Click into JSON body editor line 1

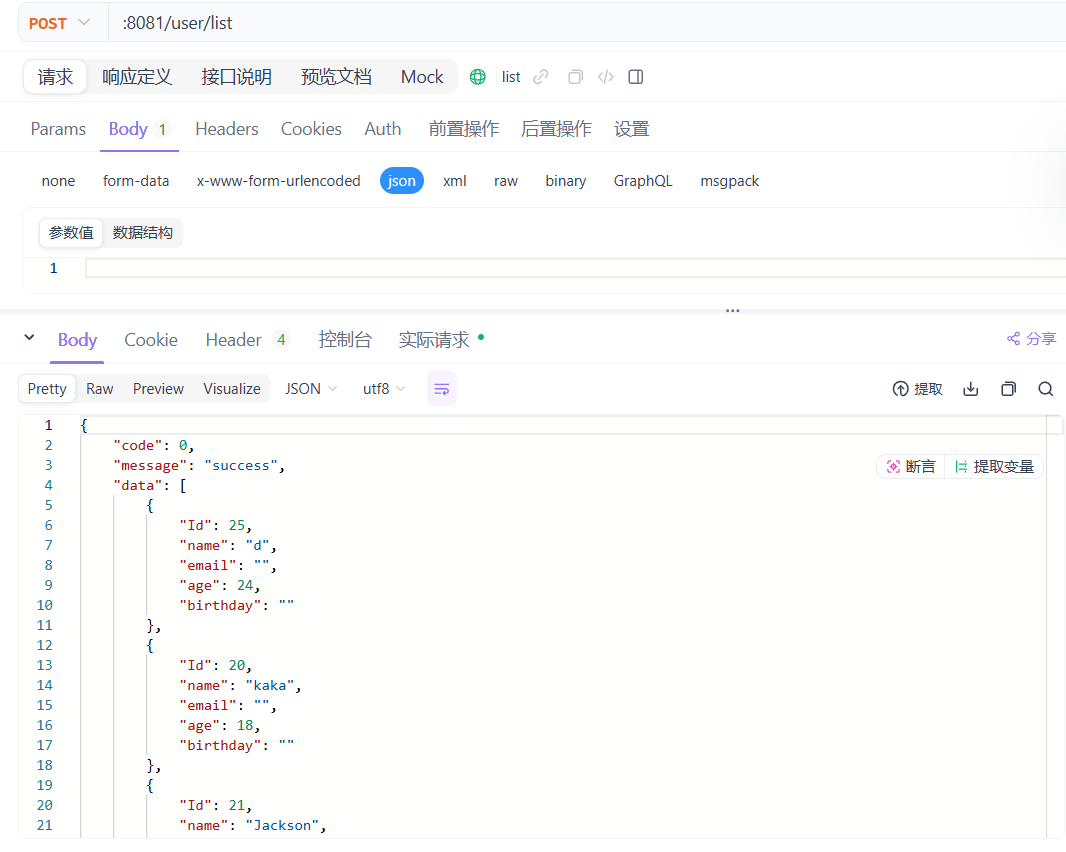[575, 269]
